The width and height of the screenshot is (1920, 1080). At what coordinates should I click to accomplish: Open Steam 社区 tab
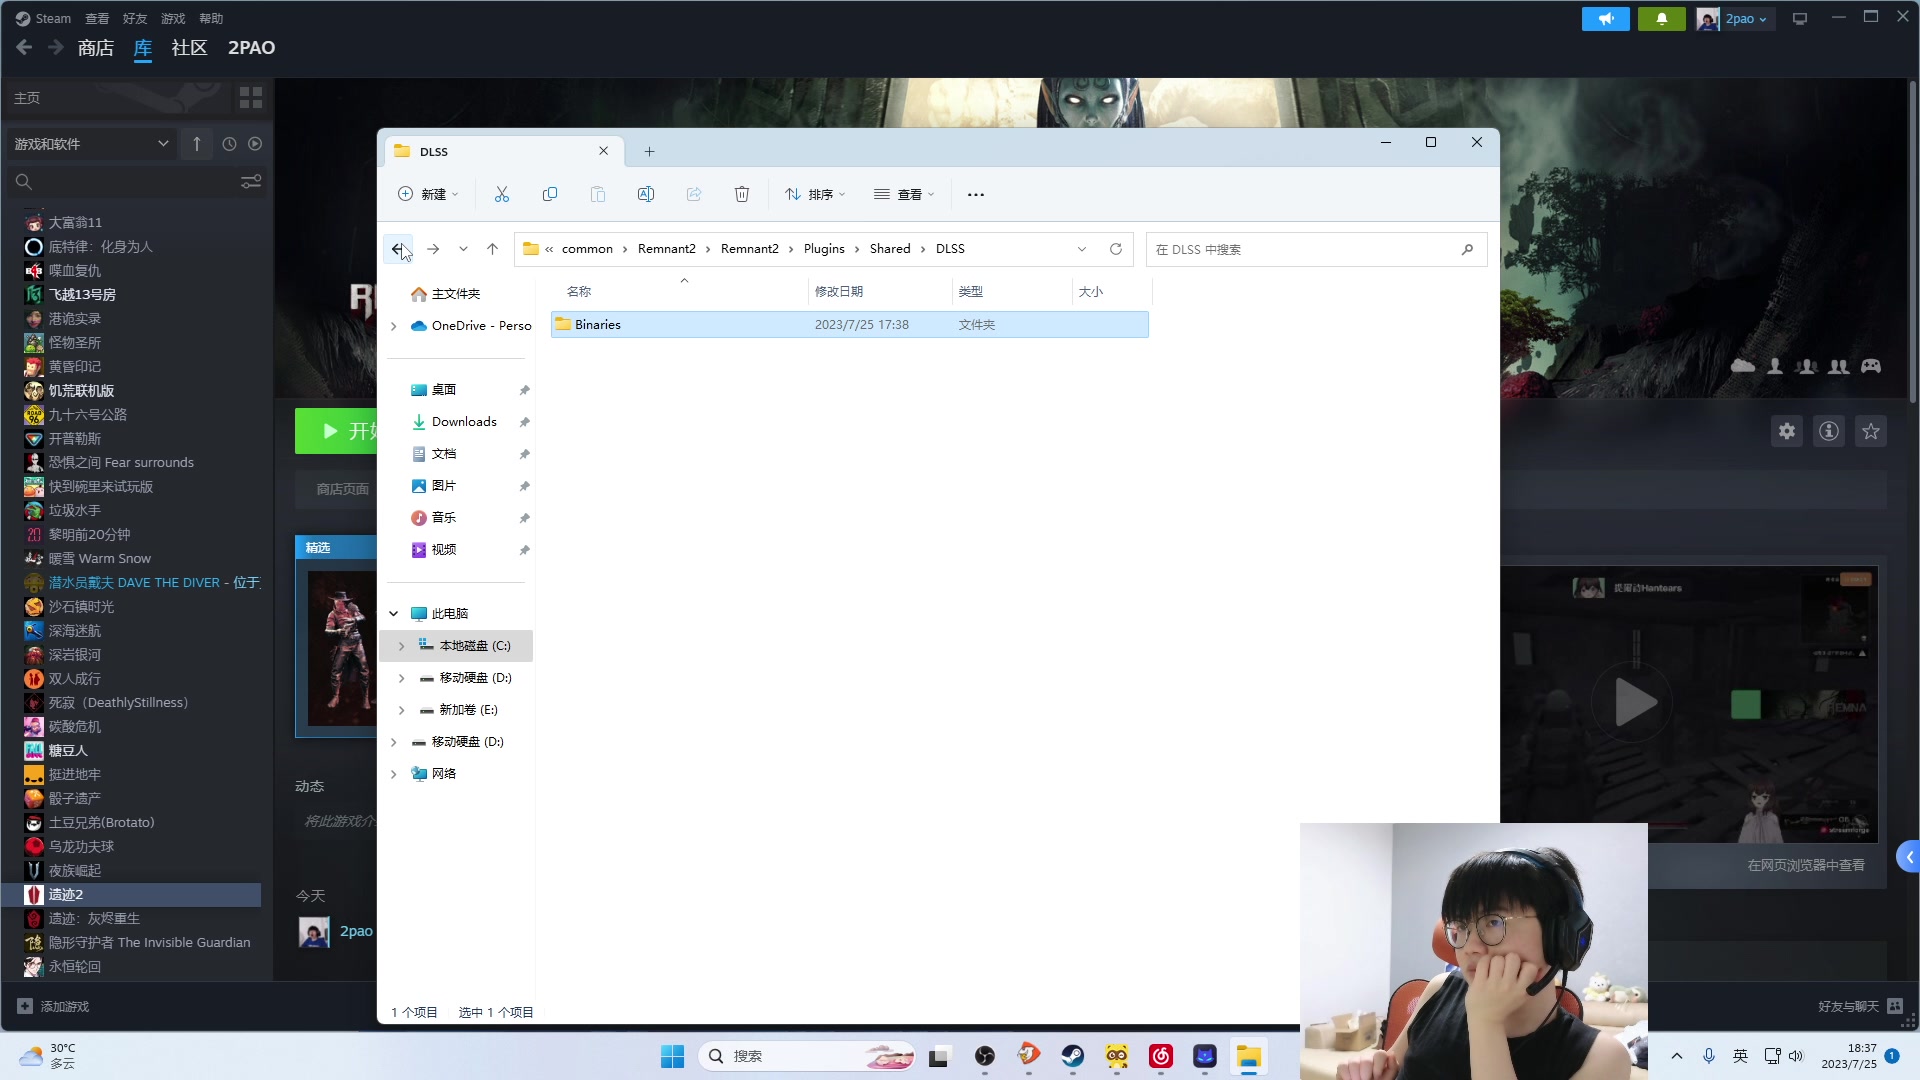(189, 47)
